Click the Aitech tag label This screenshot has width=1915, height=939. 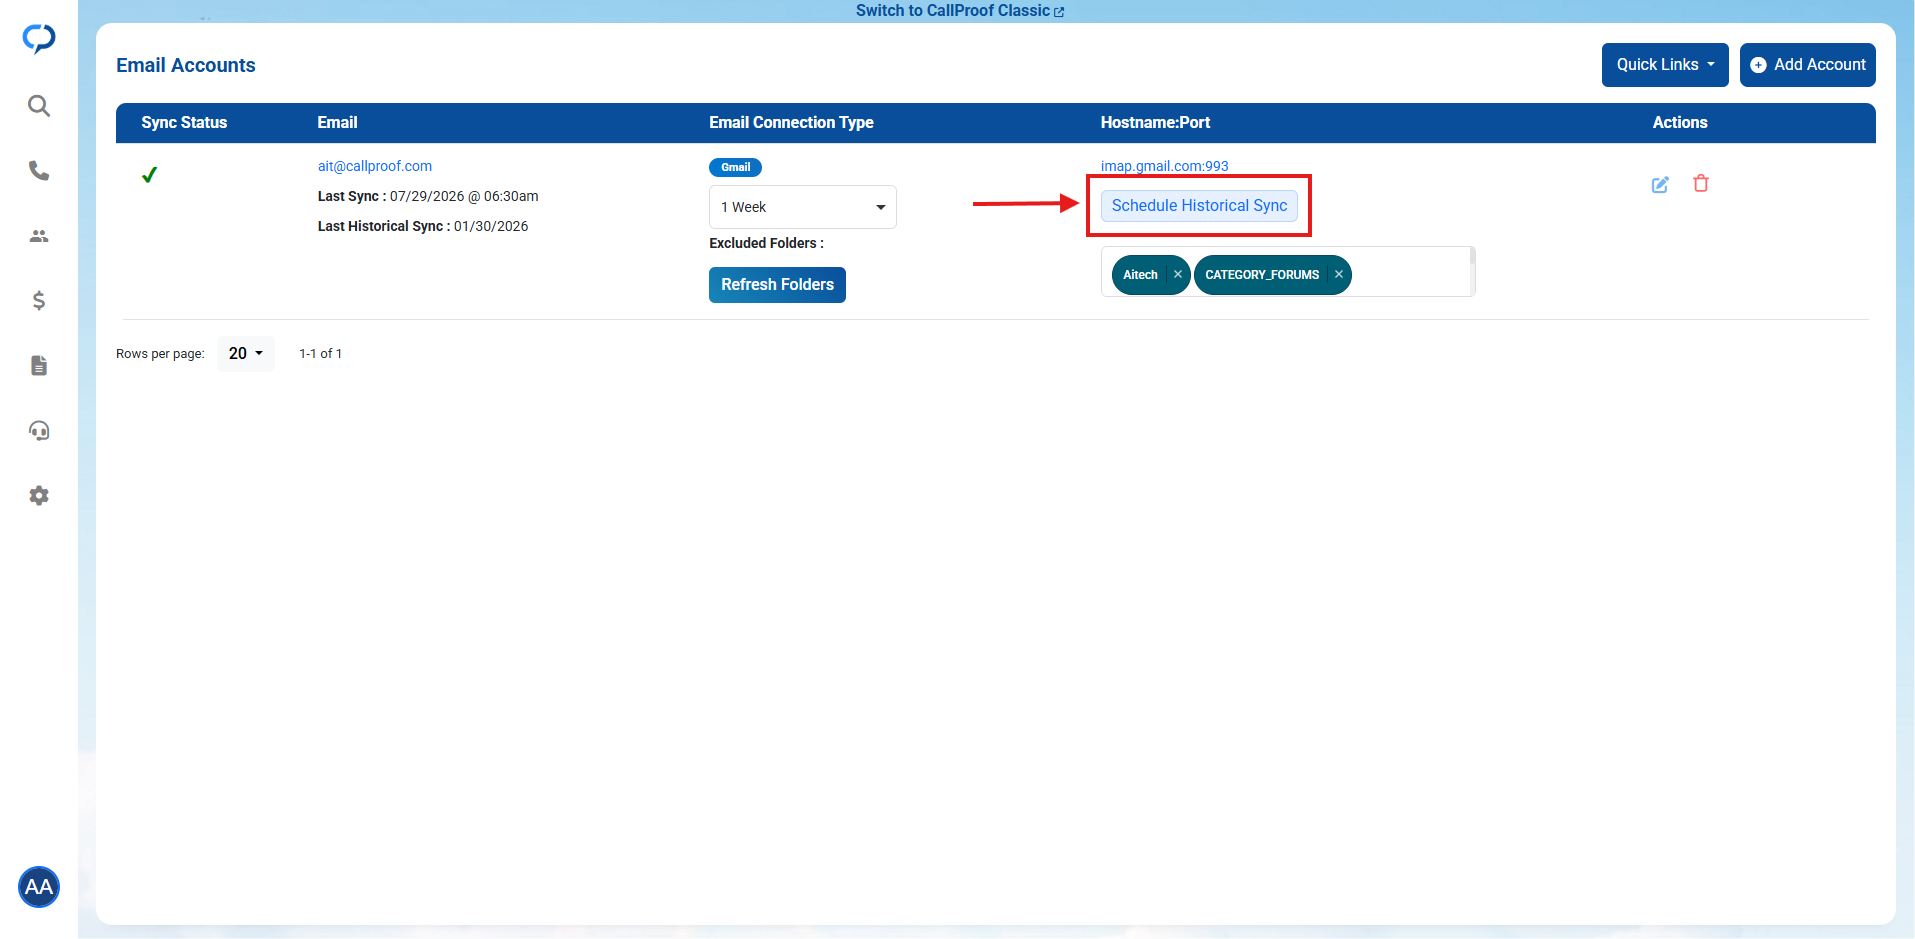coord(1140,275)
